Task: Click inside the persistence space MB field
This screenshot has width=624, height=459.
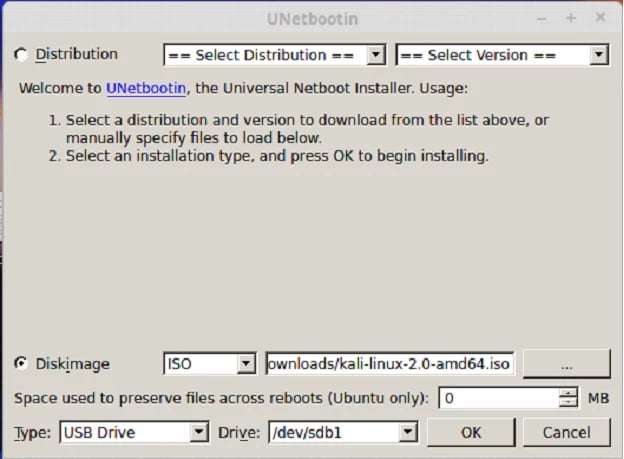Action: click(499, 398)
